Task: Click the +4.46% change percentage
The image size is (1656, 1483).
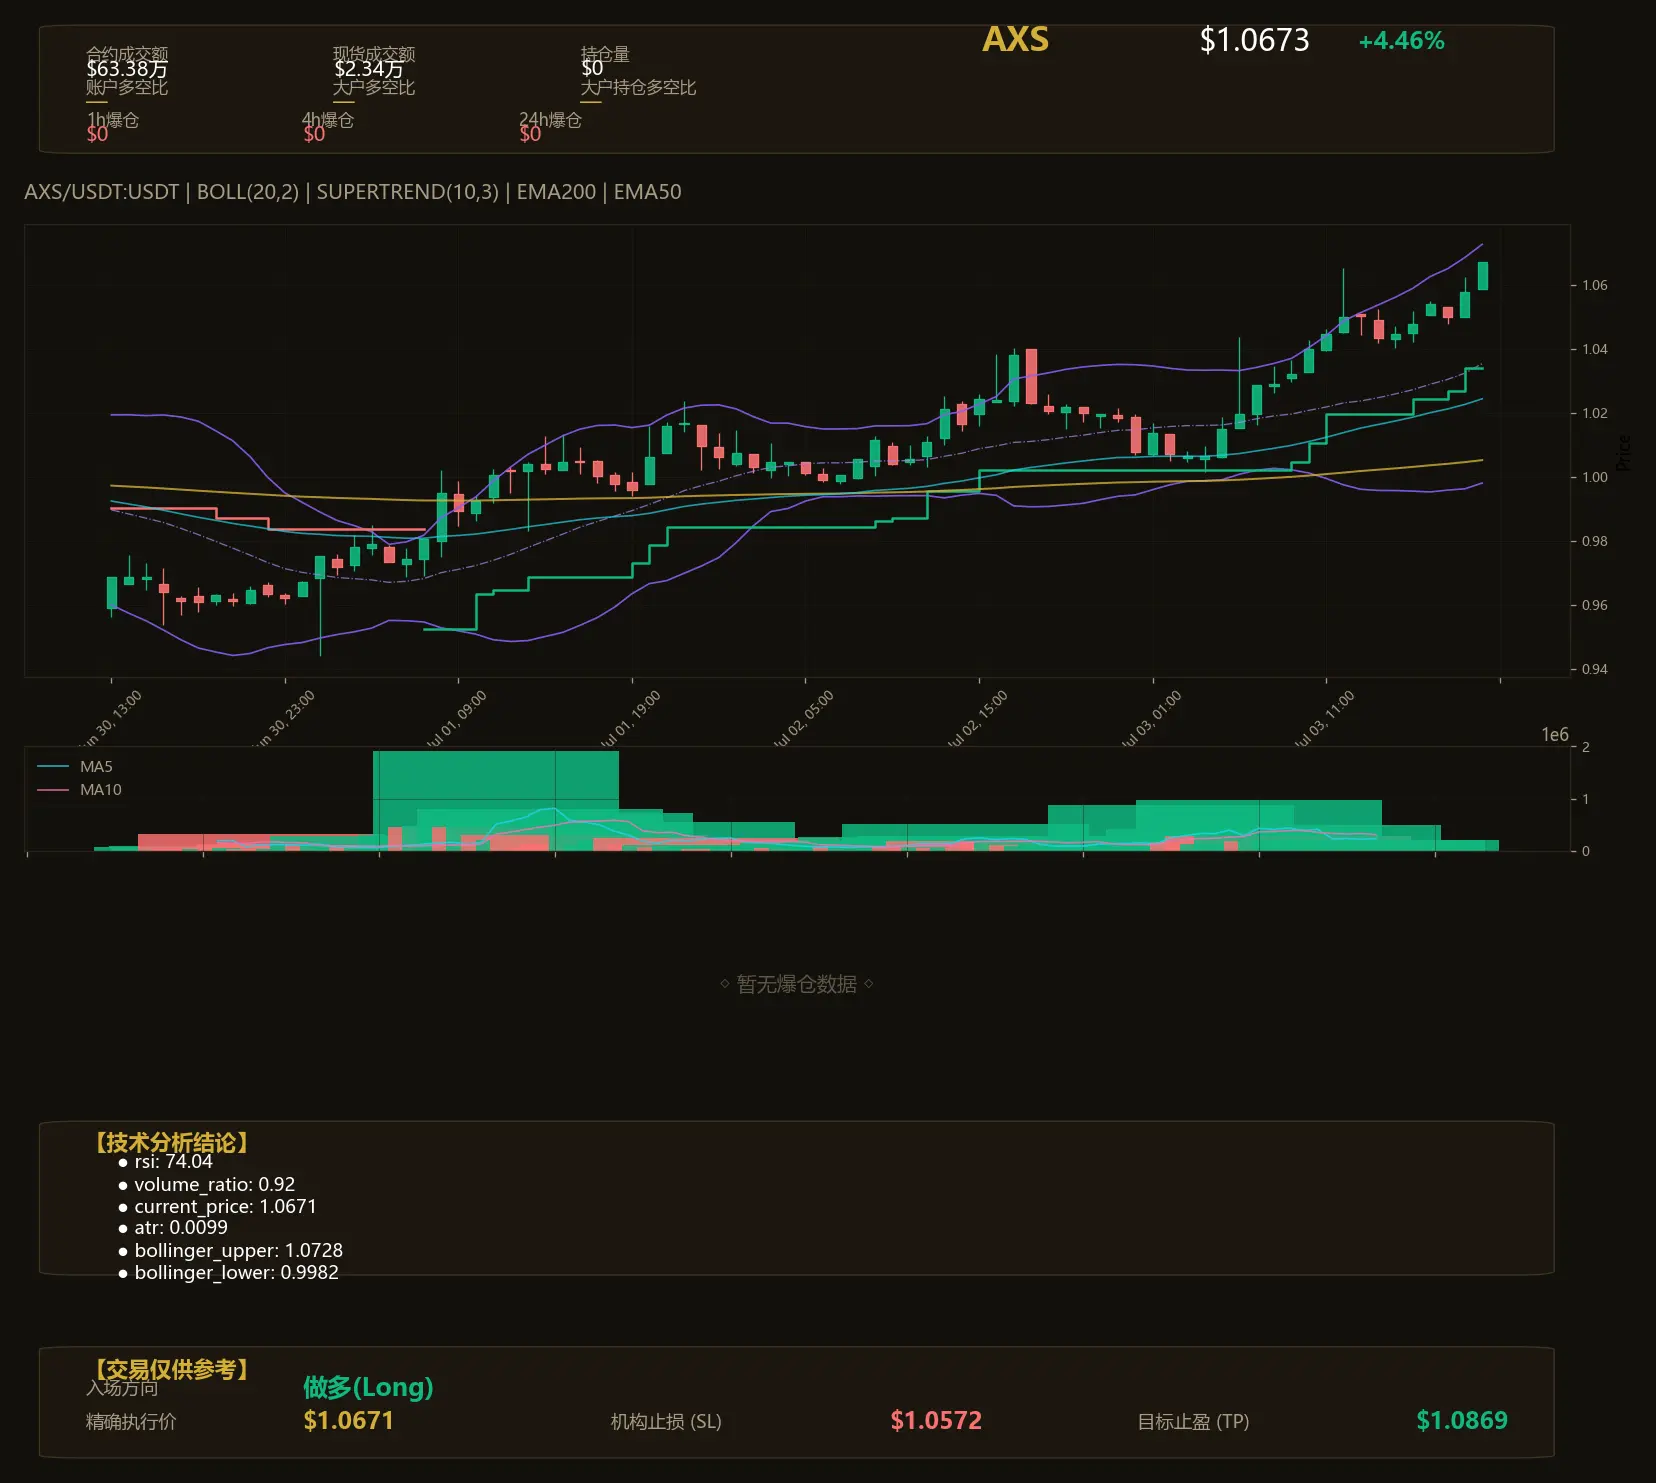Action: (x=1401, y=41)
